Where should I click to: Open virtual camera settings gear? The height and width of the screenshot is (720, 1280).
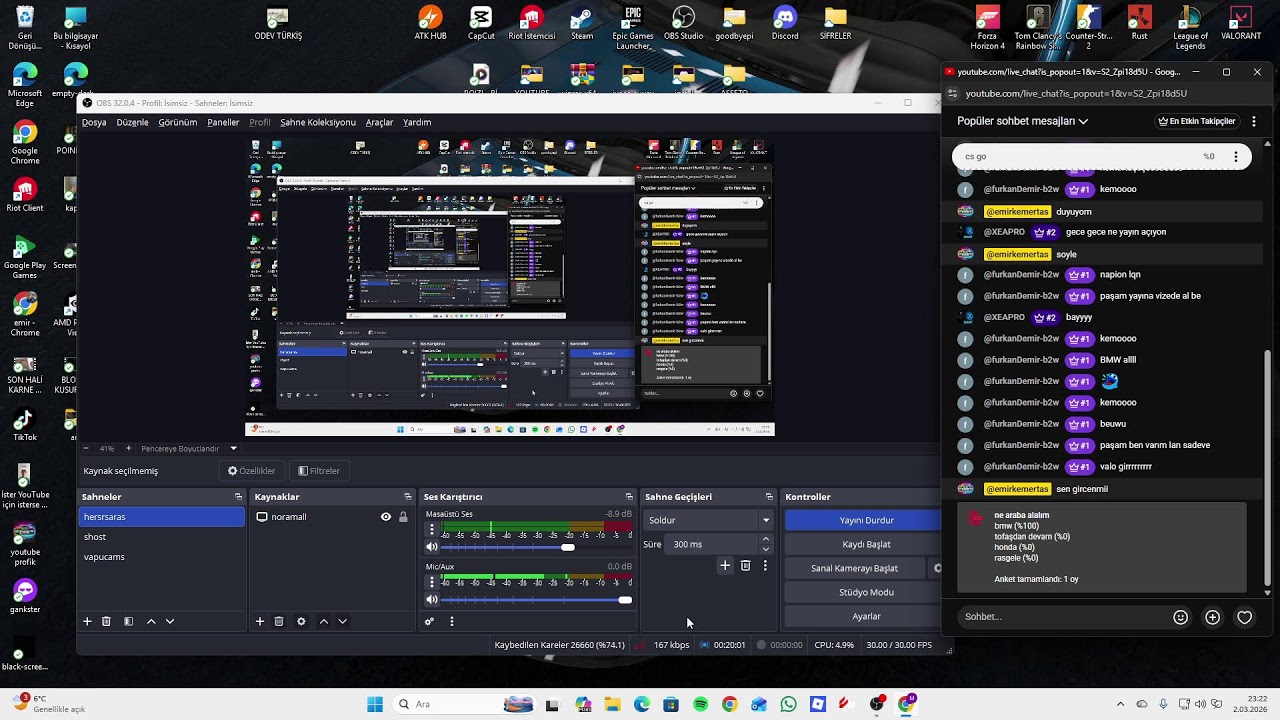click(937, 568)
